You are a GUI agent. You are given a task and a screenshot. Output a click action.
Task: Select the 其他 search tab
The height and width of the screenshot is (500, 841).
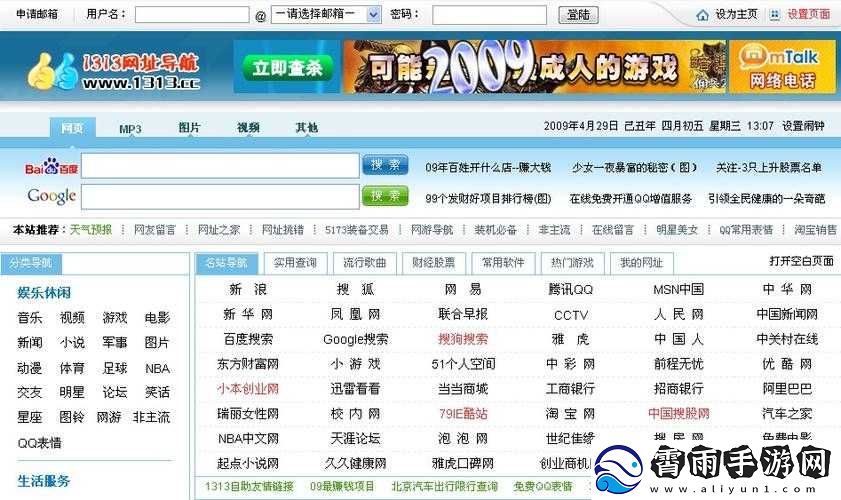click(x=306, y=128)
